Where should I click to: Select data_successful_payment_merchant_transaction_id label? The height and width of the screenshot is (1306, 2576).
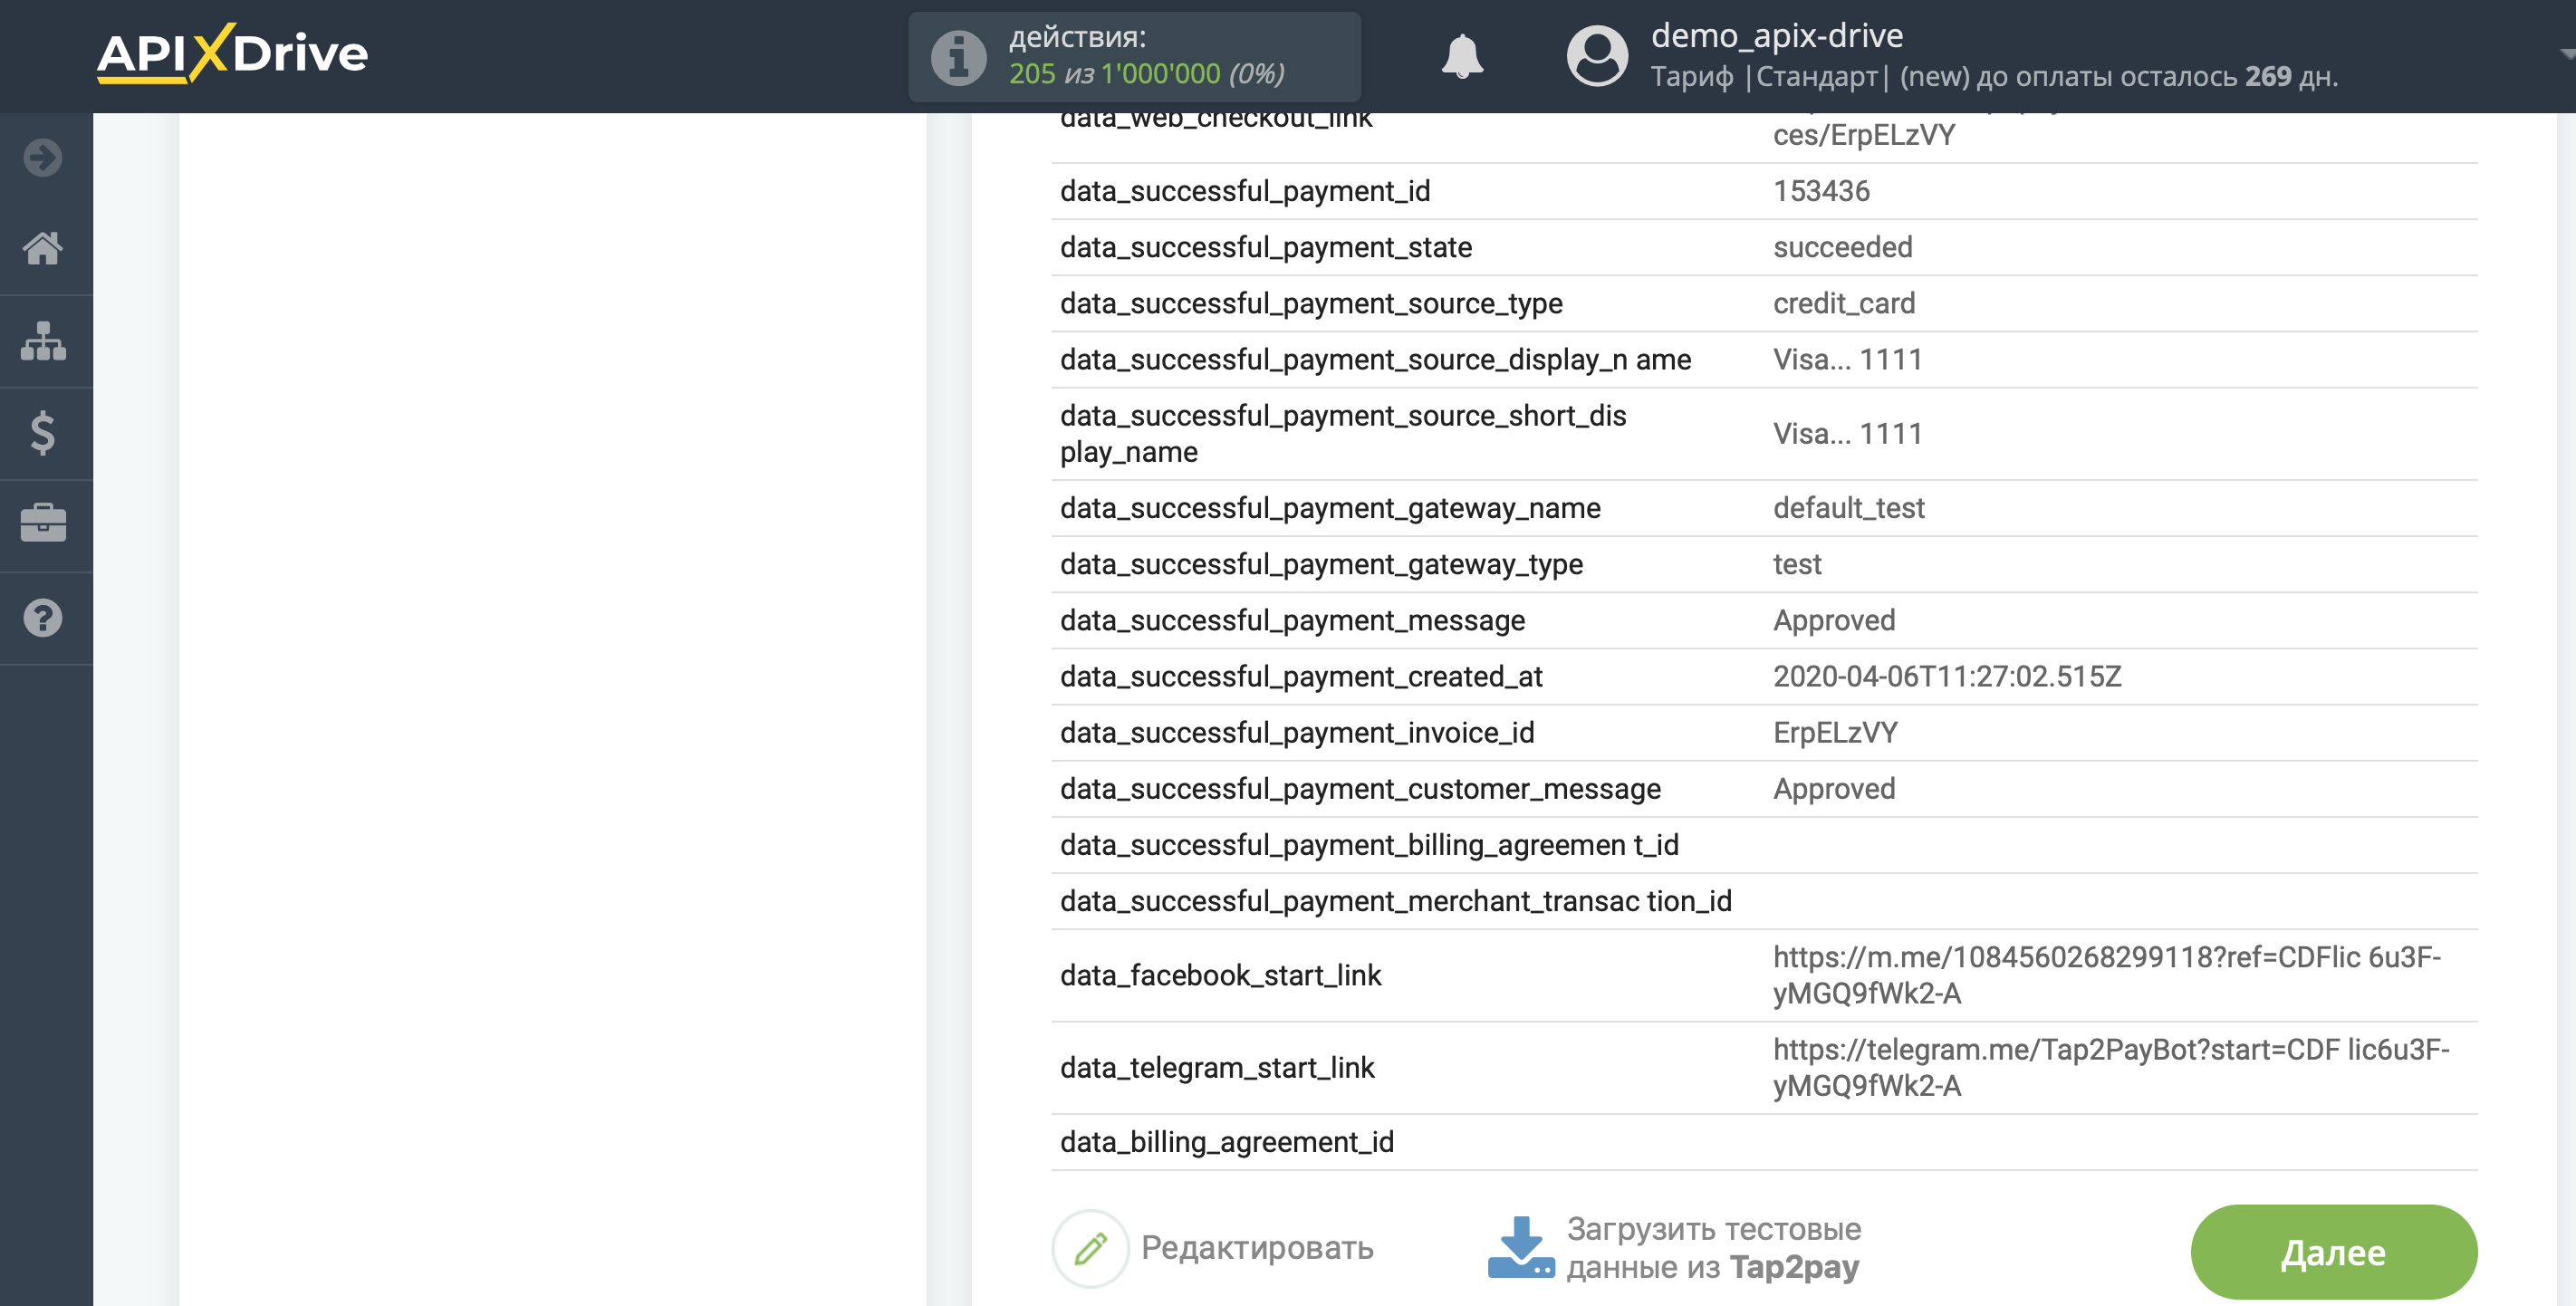1396,901
